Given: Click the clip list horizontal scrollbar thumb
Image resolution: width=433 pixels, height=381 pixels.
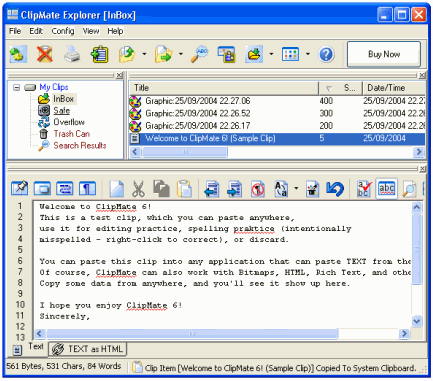Looking at the screenshot, I should click(x=185, y=152).
